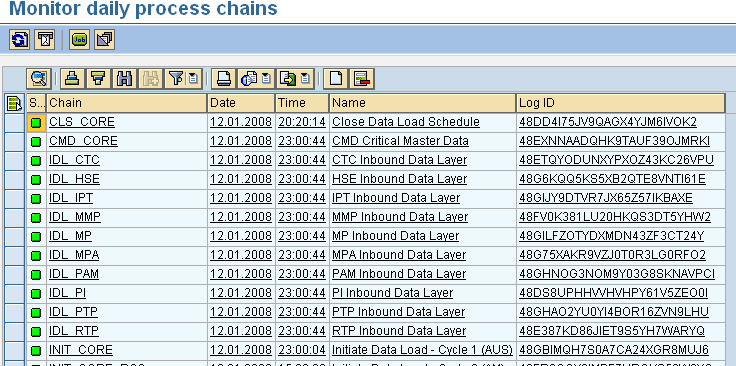
Task: Open the CMD_CORE chain link
Action: (x=83, y=141)
